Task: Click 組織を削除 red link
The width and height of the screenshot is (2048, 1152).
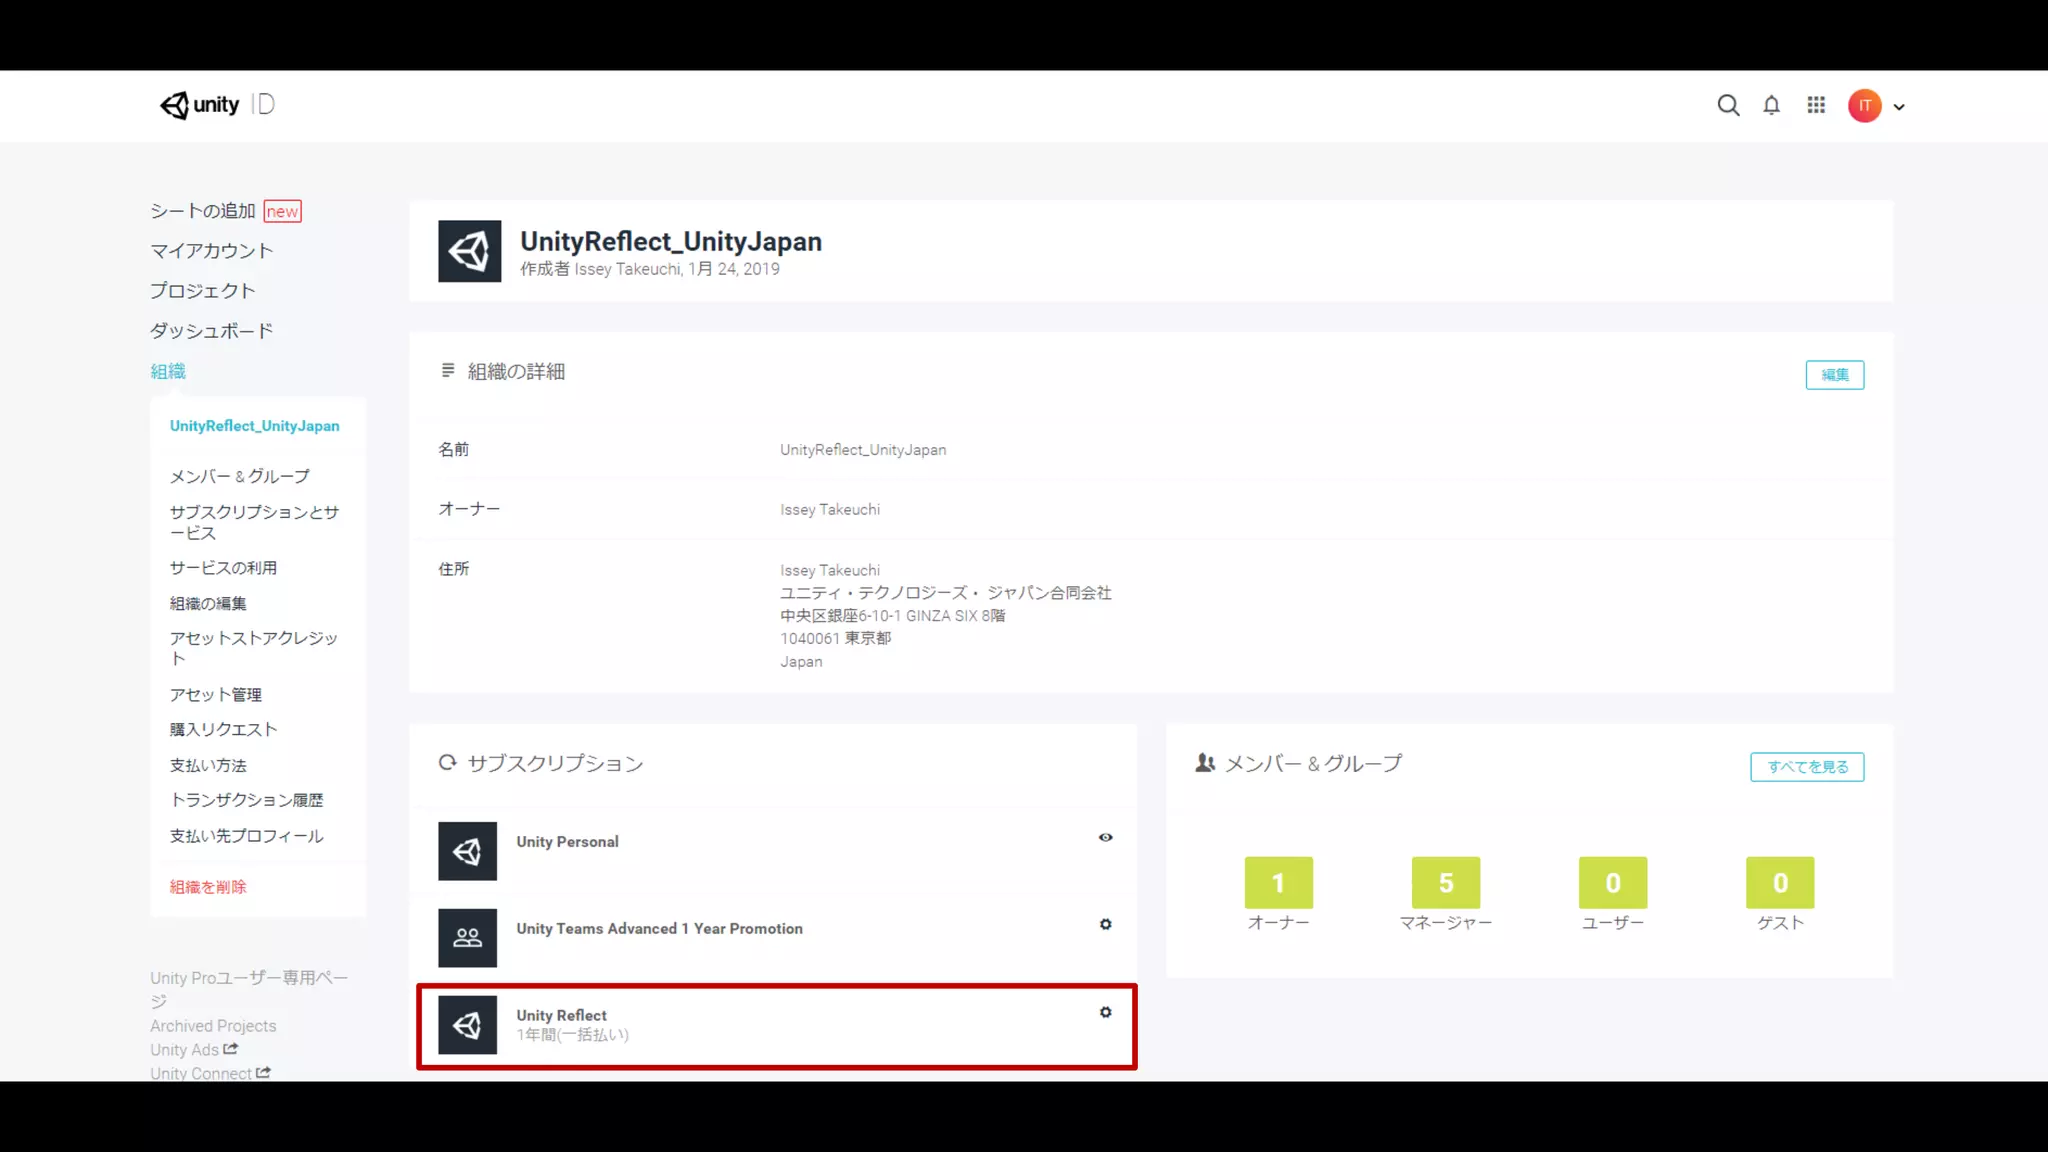Action: [207, 887]
